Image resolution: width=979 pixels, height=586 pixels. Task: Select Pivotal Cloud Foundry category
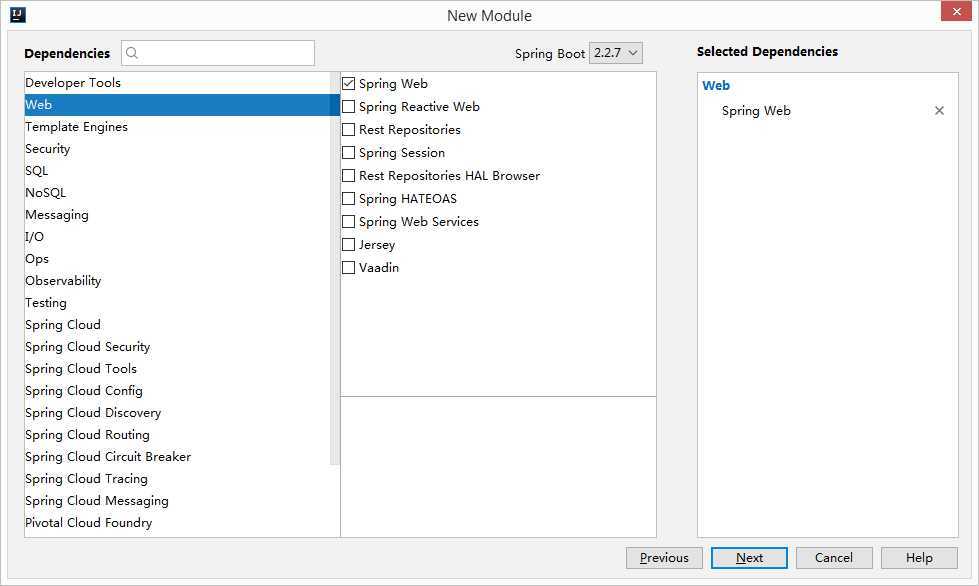[x=177, y=523]
